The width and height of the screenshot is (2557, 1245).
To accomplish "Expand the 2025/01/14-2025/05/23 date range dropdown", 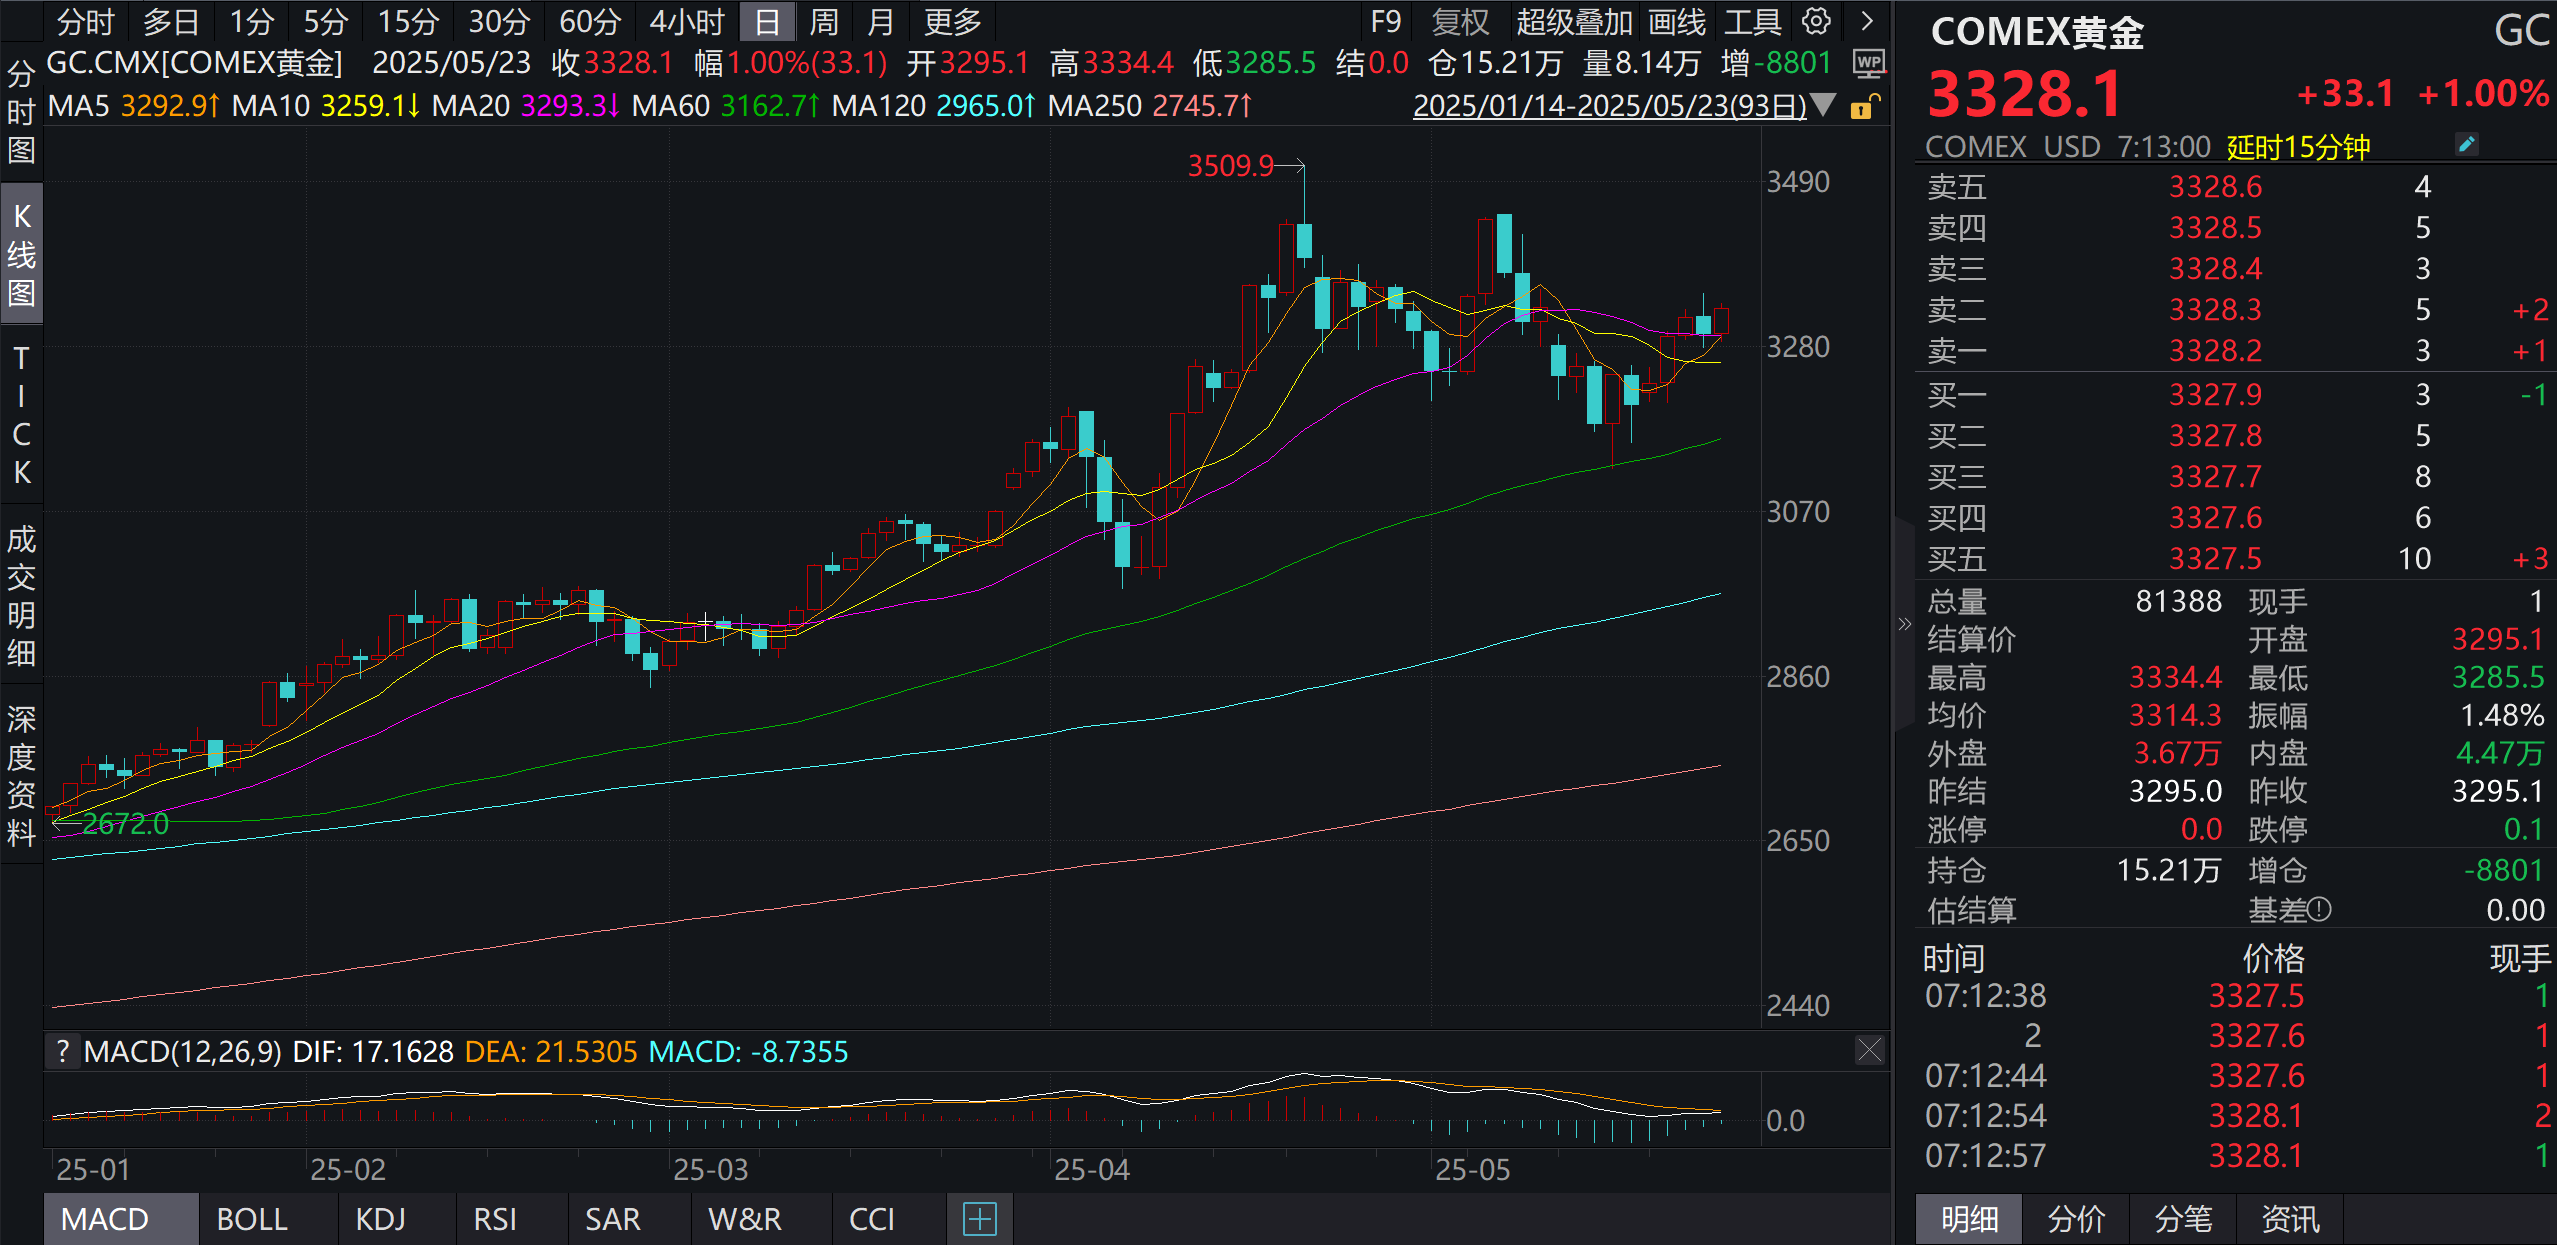I will 1824,105.
